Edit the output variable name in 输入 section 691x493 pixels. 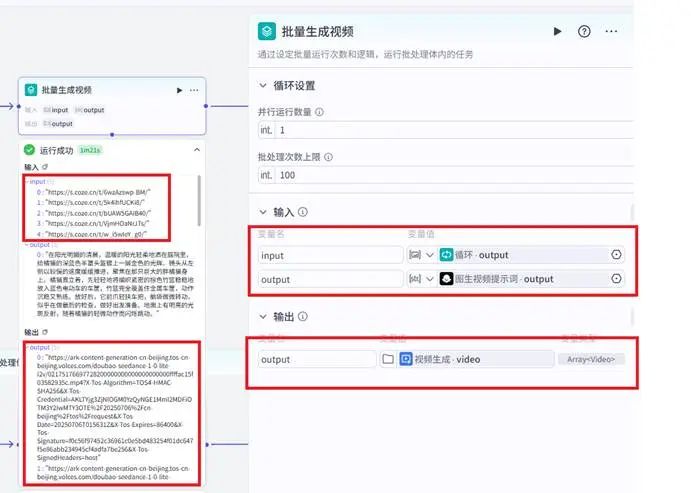331,279
